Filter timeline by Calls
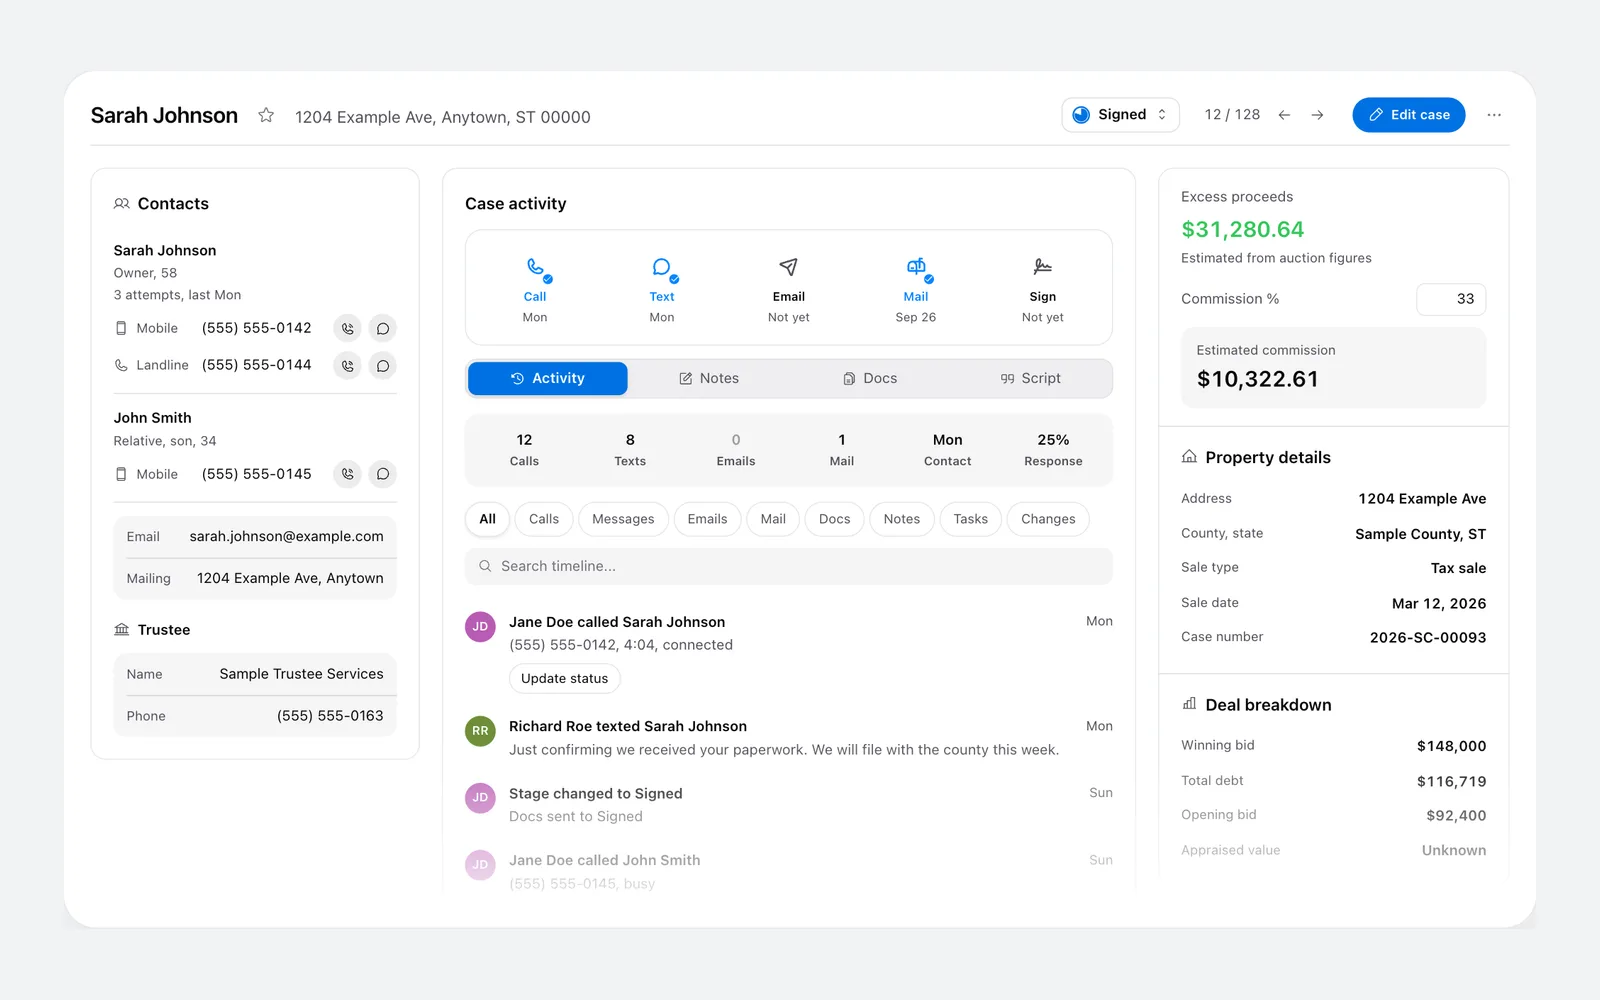Image resolution: width=1600 pixels, height=1000 pixels. tap(544, 519)
